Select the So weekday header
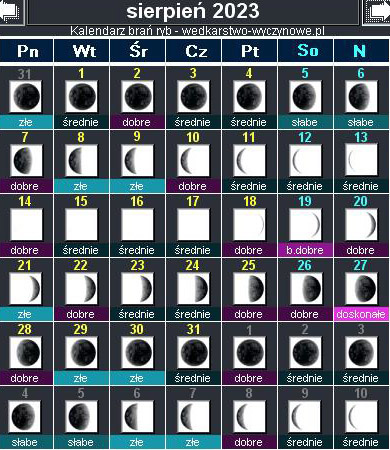 coord(305,51)
